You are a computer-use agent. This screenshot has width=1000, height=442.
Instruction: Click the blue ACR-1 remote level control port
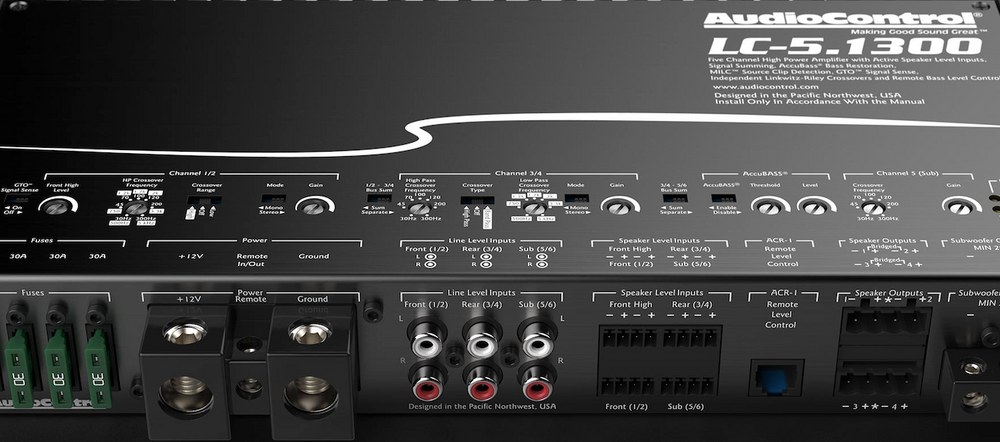(x=776, y=378)
